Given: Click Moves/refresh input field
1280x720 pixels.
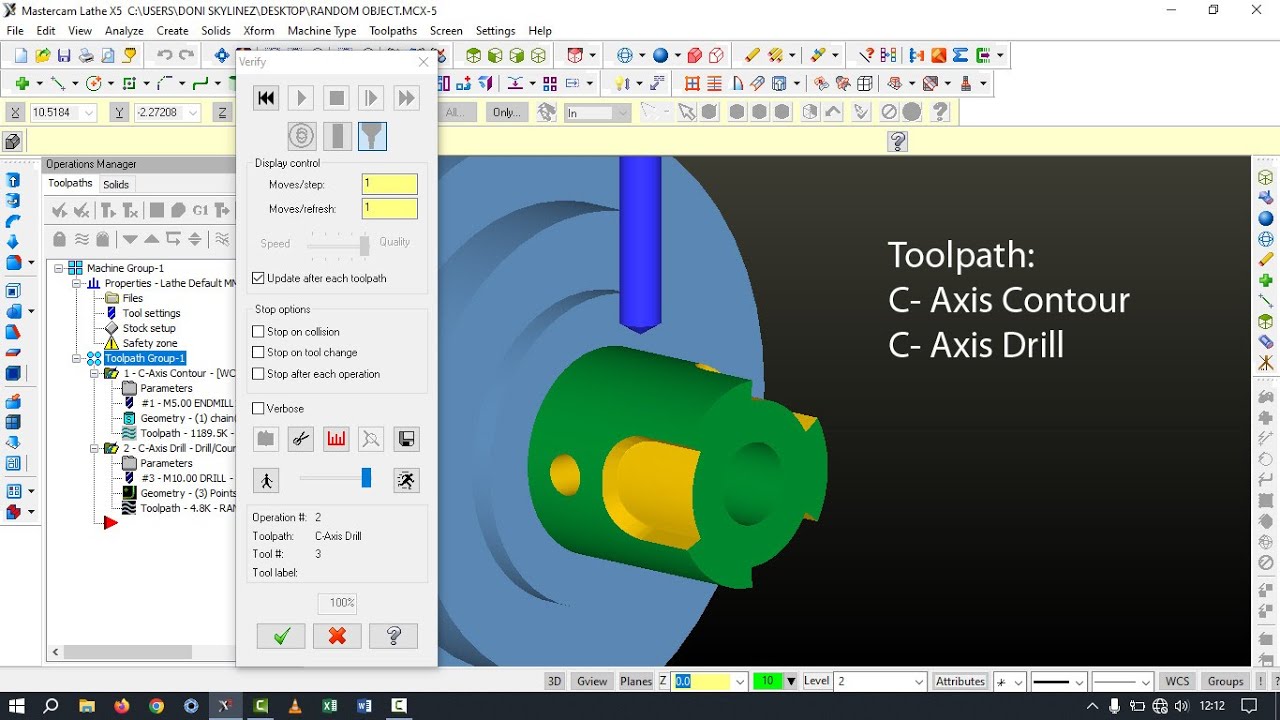Looking at the screenshot, I should 389,209.
